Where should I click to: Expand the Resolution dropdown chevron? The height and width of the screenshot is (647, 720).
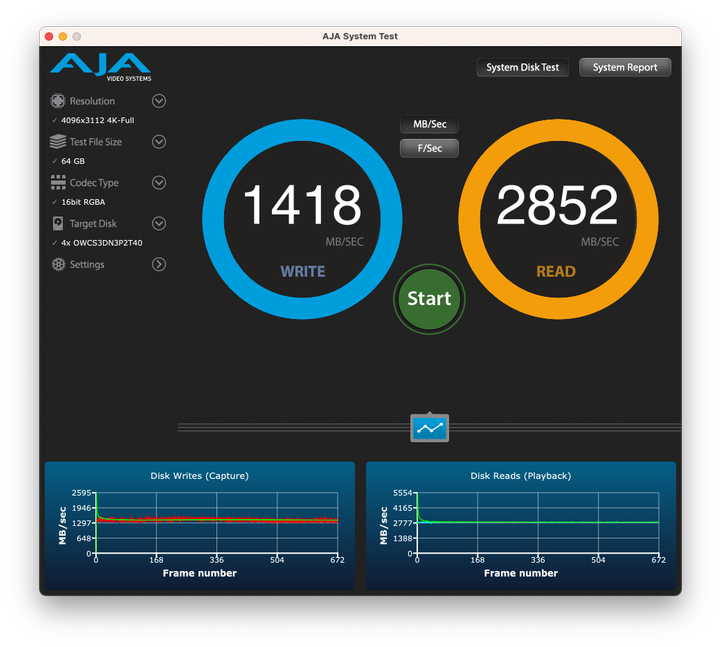(158, 101)
